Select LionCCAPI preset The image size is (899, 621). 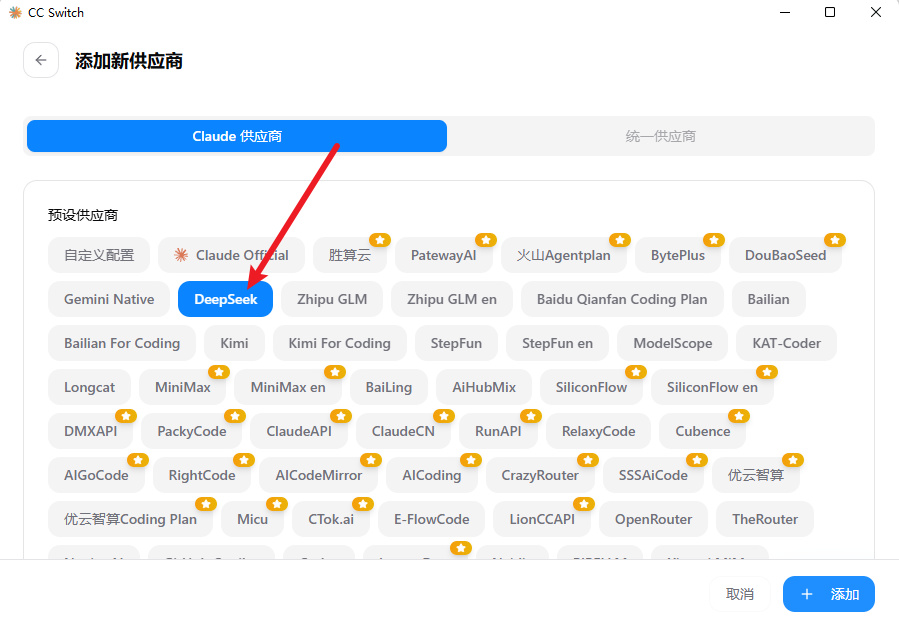542,520
